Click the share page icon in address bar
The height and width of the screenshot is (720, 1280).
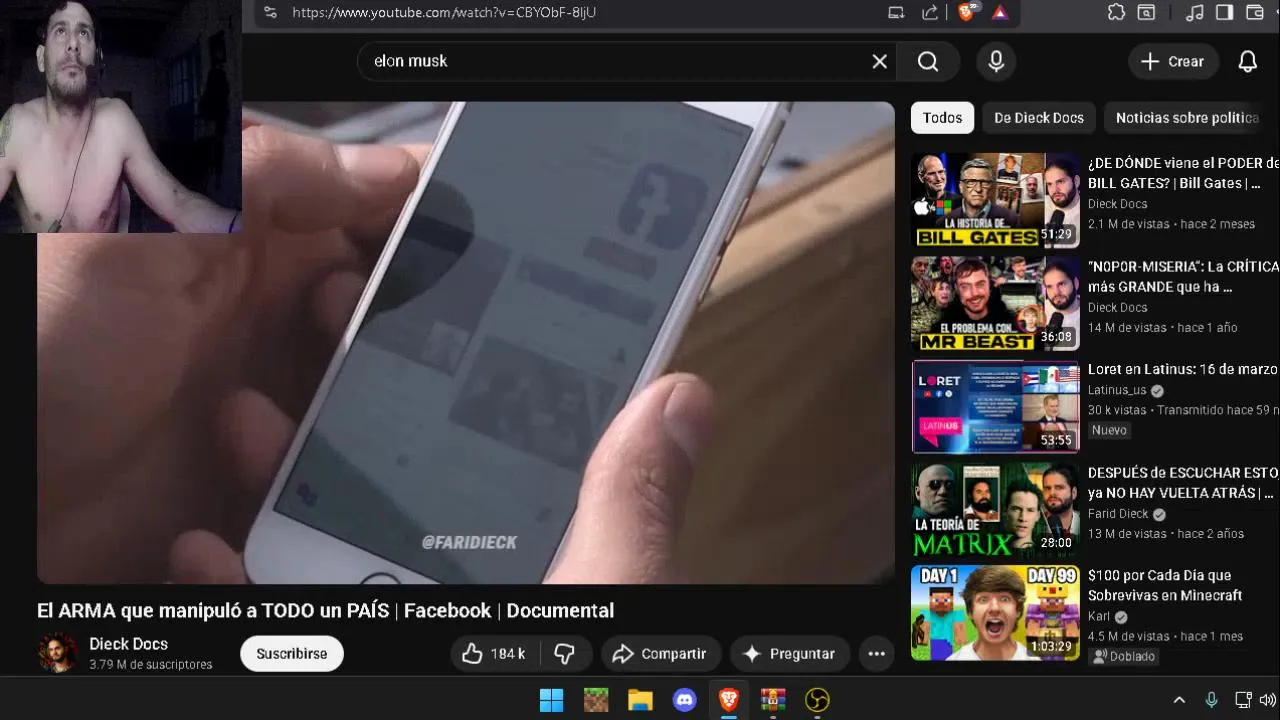(x=930, y=12)
